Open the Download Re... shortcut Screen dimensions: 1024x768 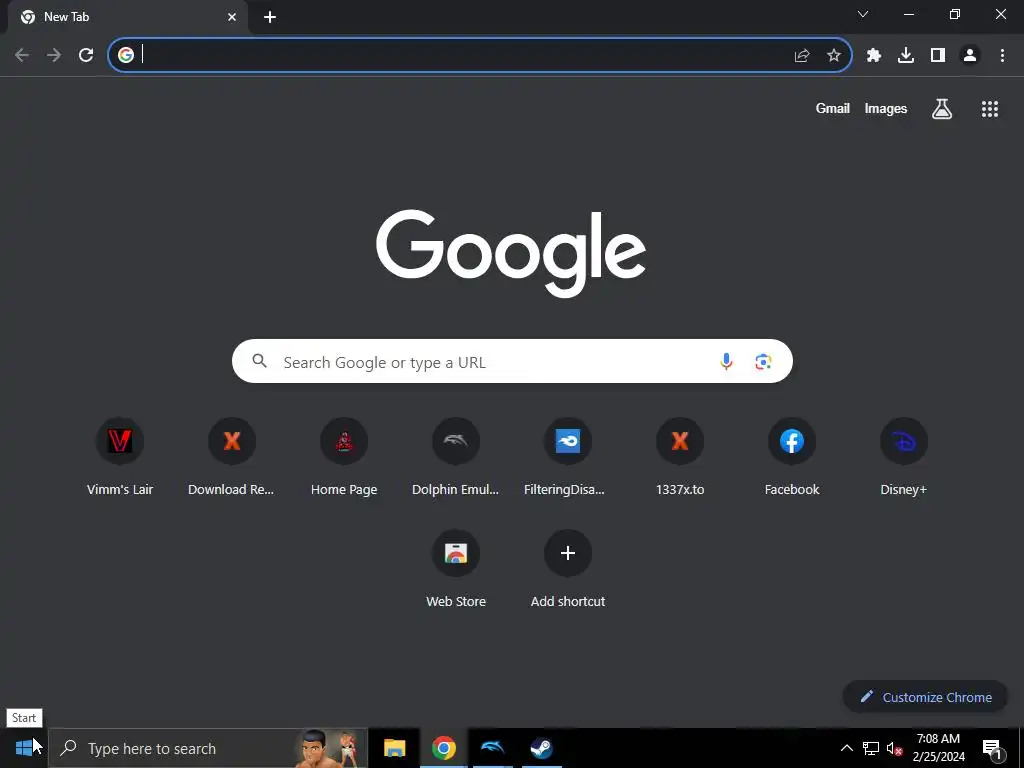231,456
